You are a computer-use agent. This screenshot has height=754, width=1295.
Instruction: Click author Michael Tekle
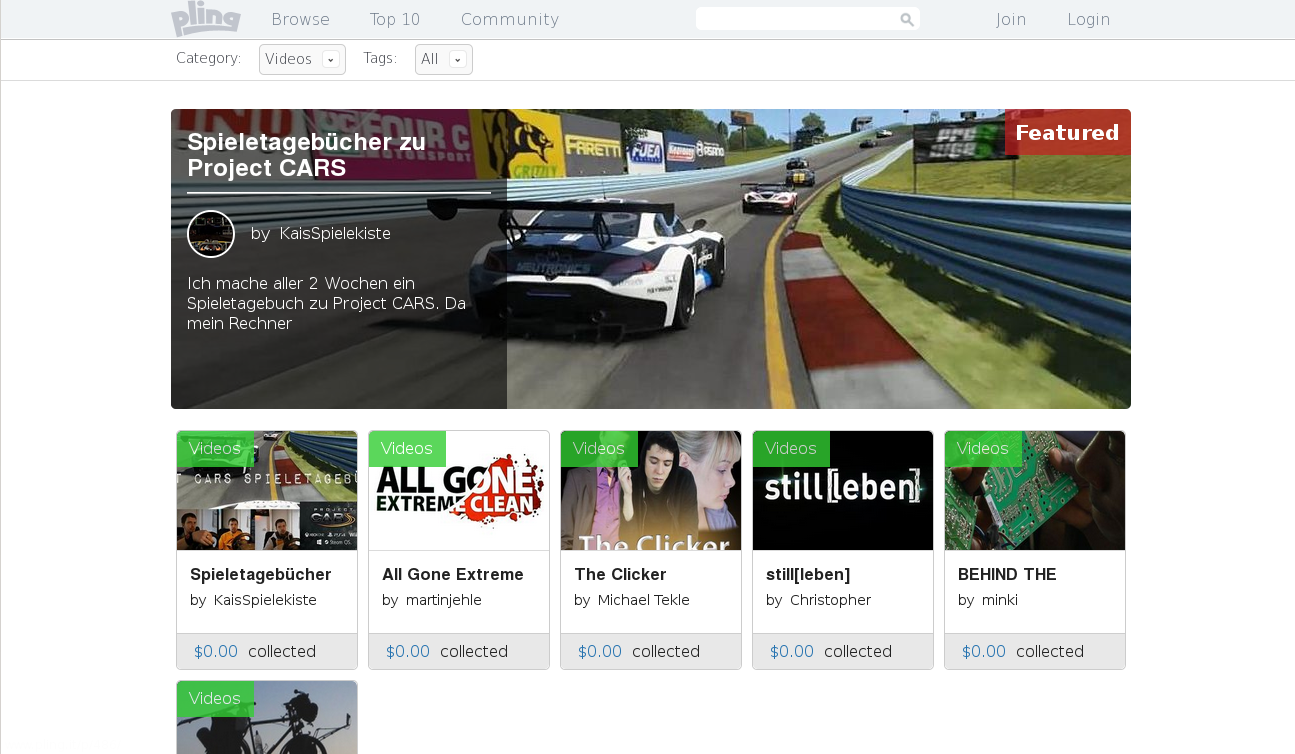click(644, 600)
